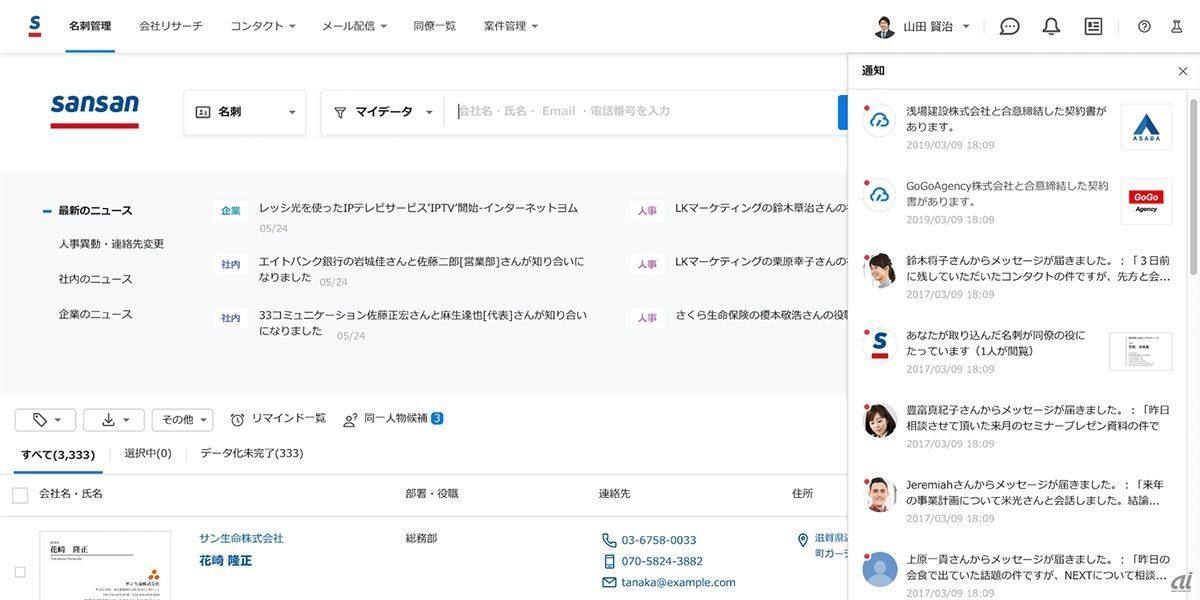Click the phone icon beside 03-6758-0033
This screenshot has height=600, width=1200.
[x=609, y=540]
